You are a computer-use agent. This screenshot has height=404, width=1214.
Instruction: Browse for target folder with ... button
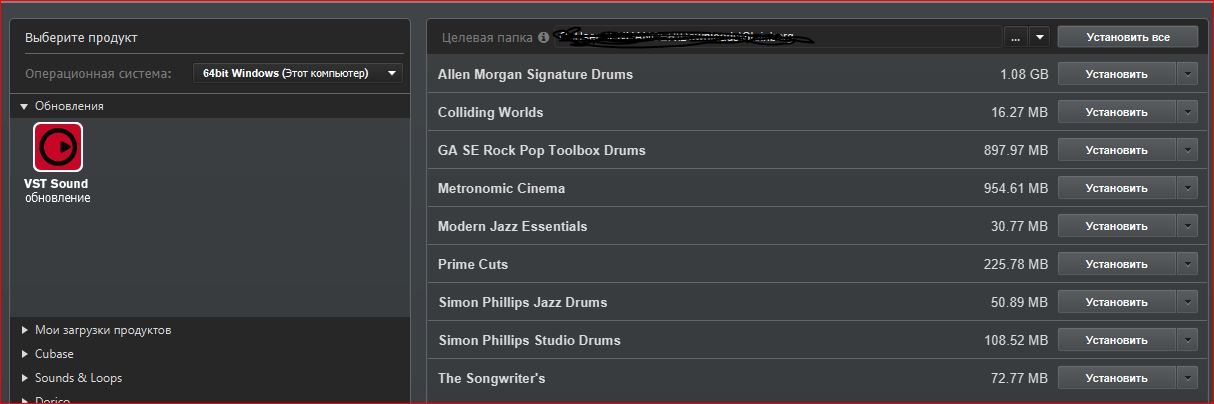tap(1015, 37)
